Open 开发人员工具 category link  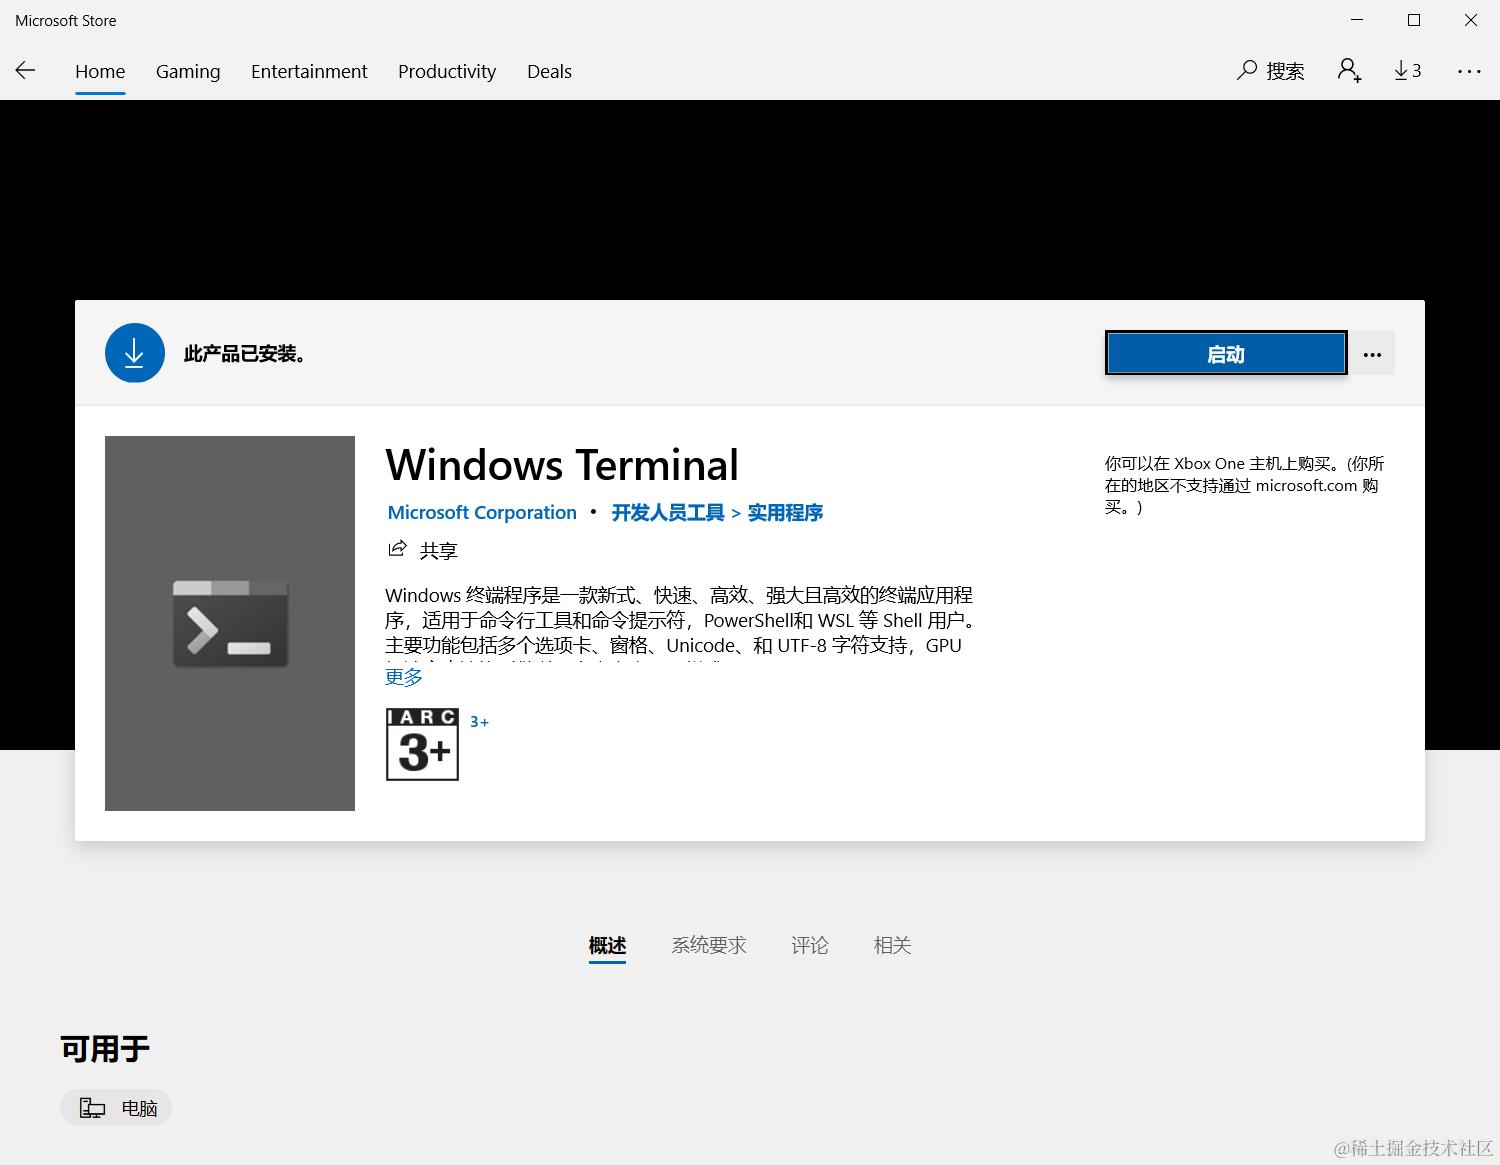click(668, 512)
